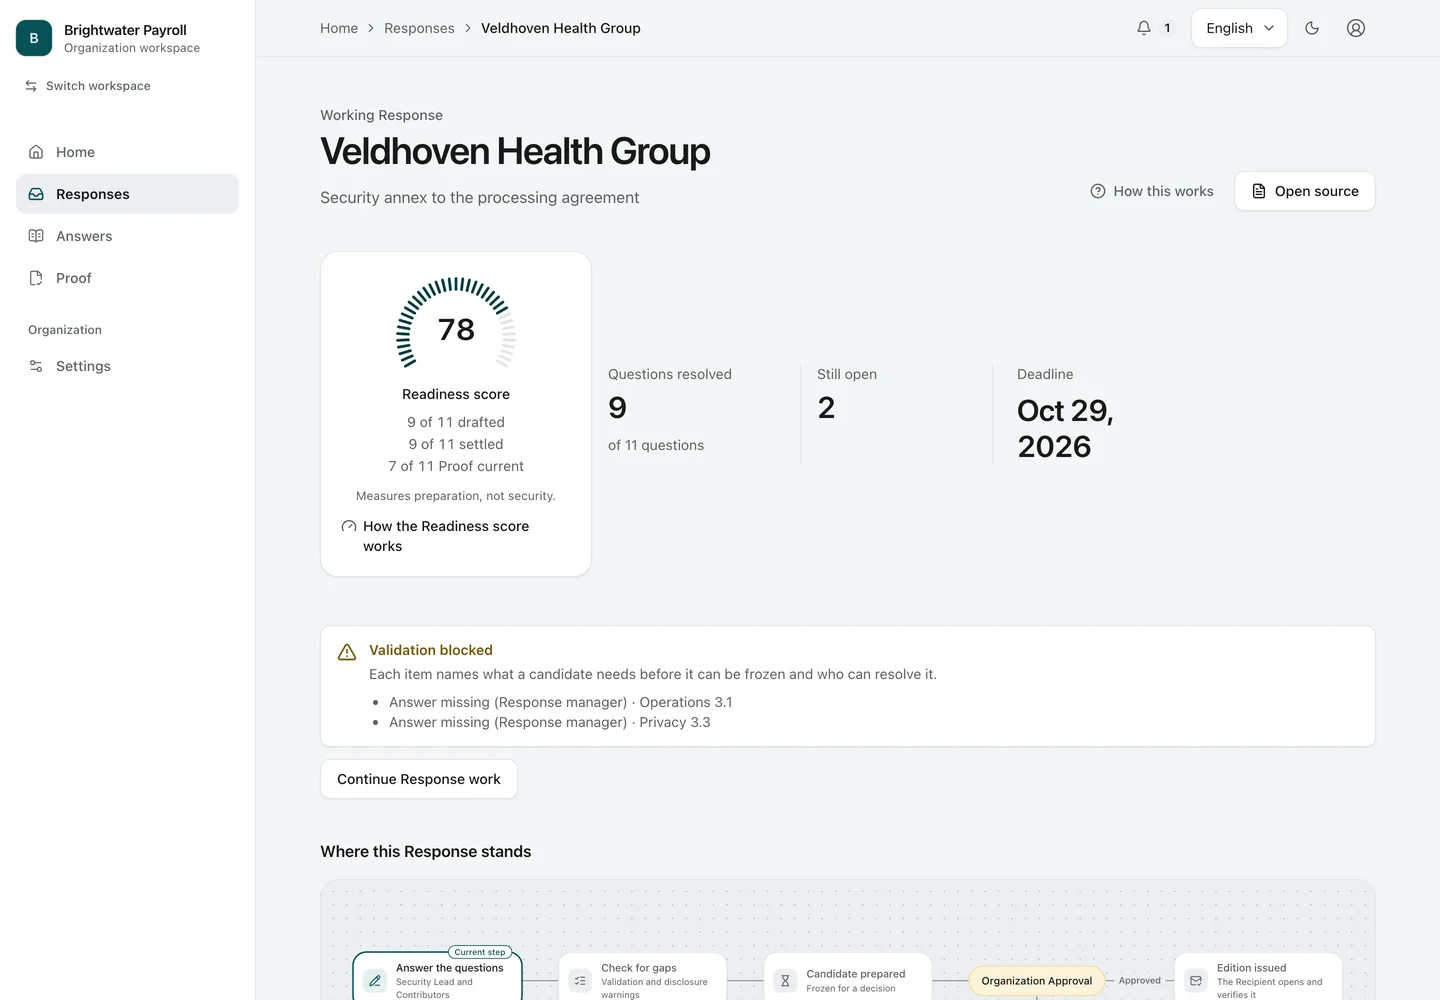This screenshot has width=1440, height=1000.
Task: Select the Responses sidebar item
Action: [127, 194]
